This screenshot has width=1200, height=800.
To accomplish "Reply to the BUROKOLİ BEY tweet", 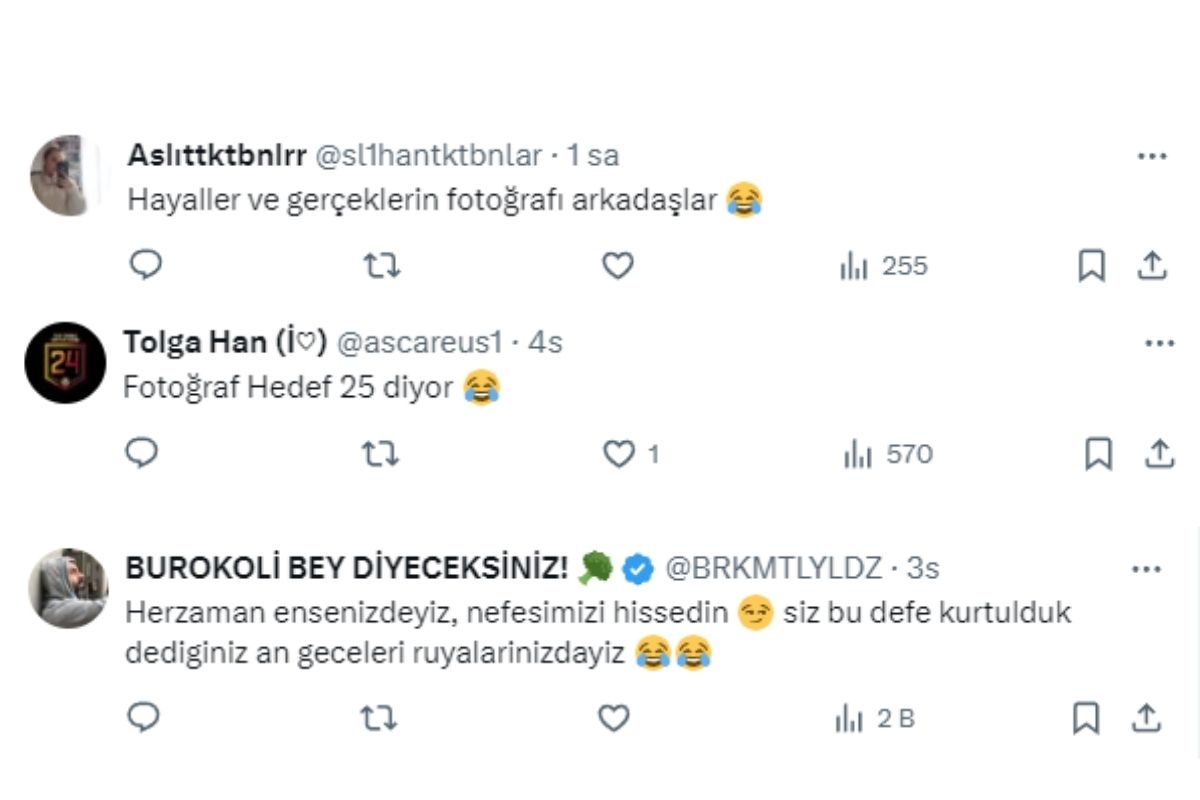I will [146, 718].
